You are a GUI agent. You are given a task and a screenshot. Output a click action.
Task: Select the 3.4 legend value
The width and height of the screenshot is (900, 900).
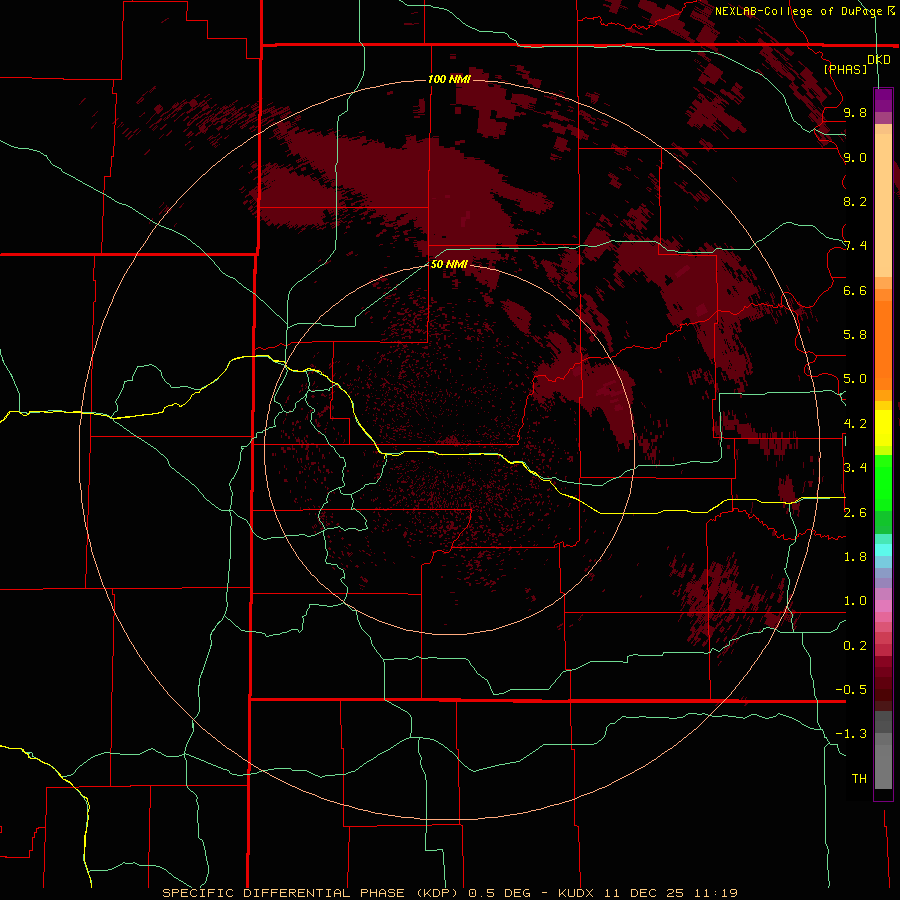pyautogui.click(x=855, y=468)
